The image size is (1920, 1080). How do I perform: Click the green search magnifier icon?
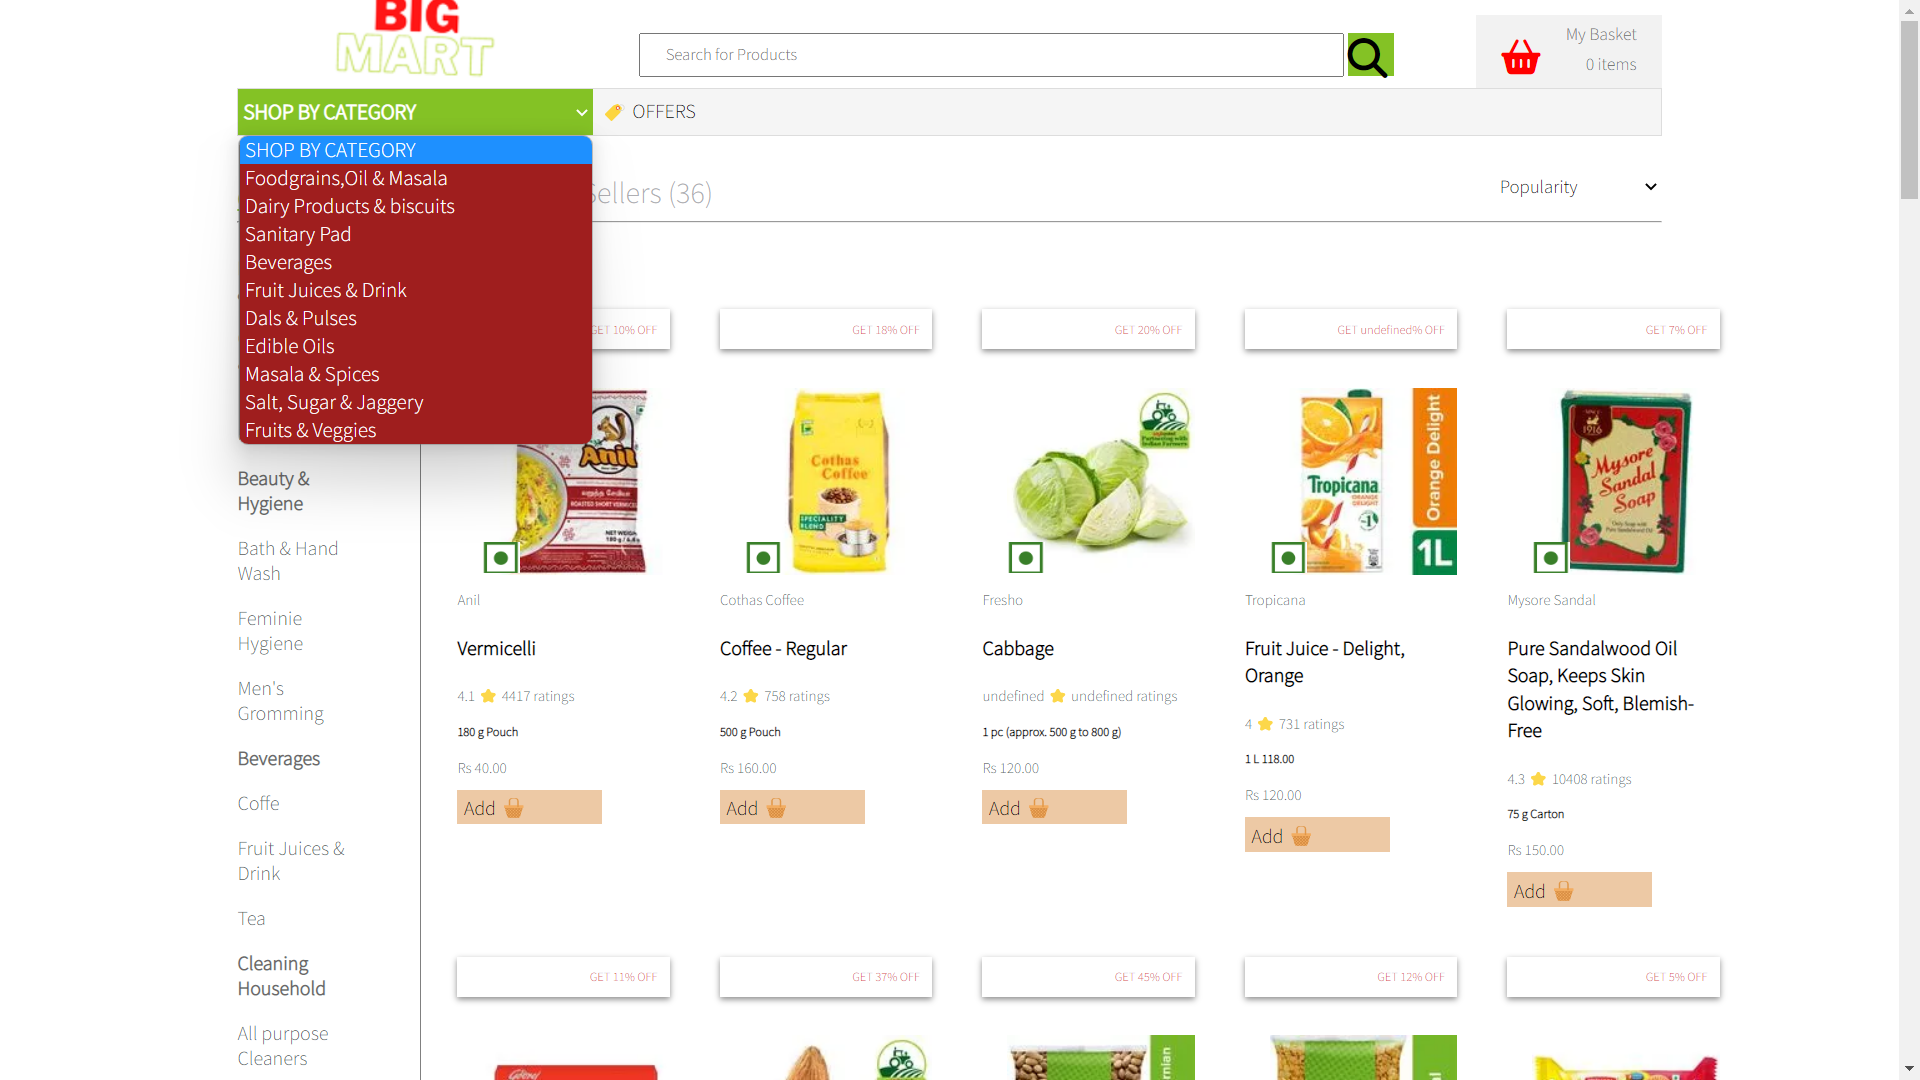coord(1370,55)
